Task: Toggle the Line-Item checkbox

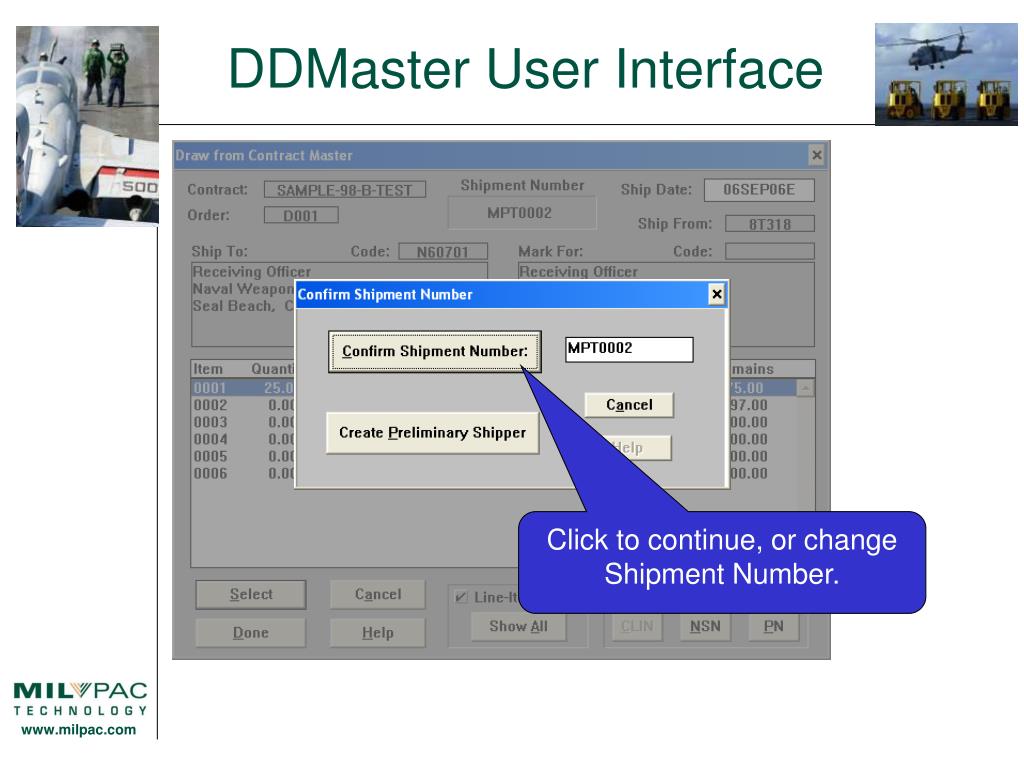Action: pos(461,597)
